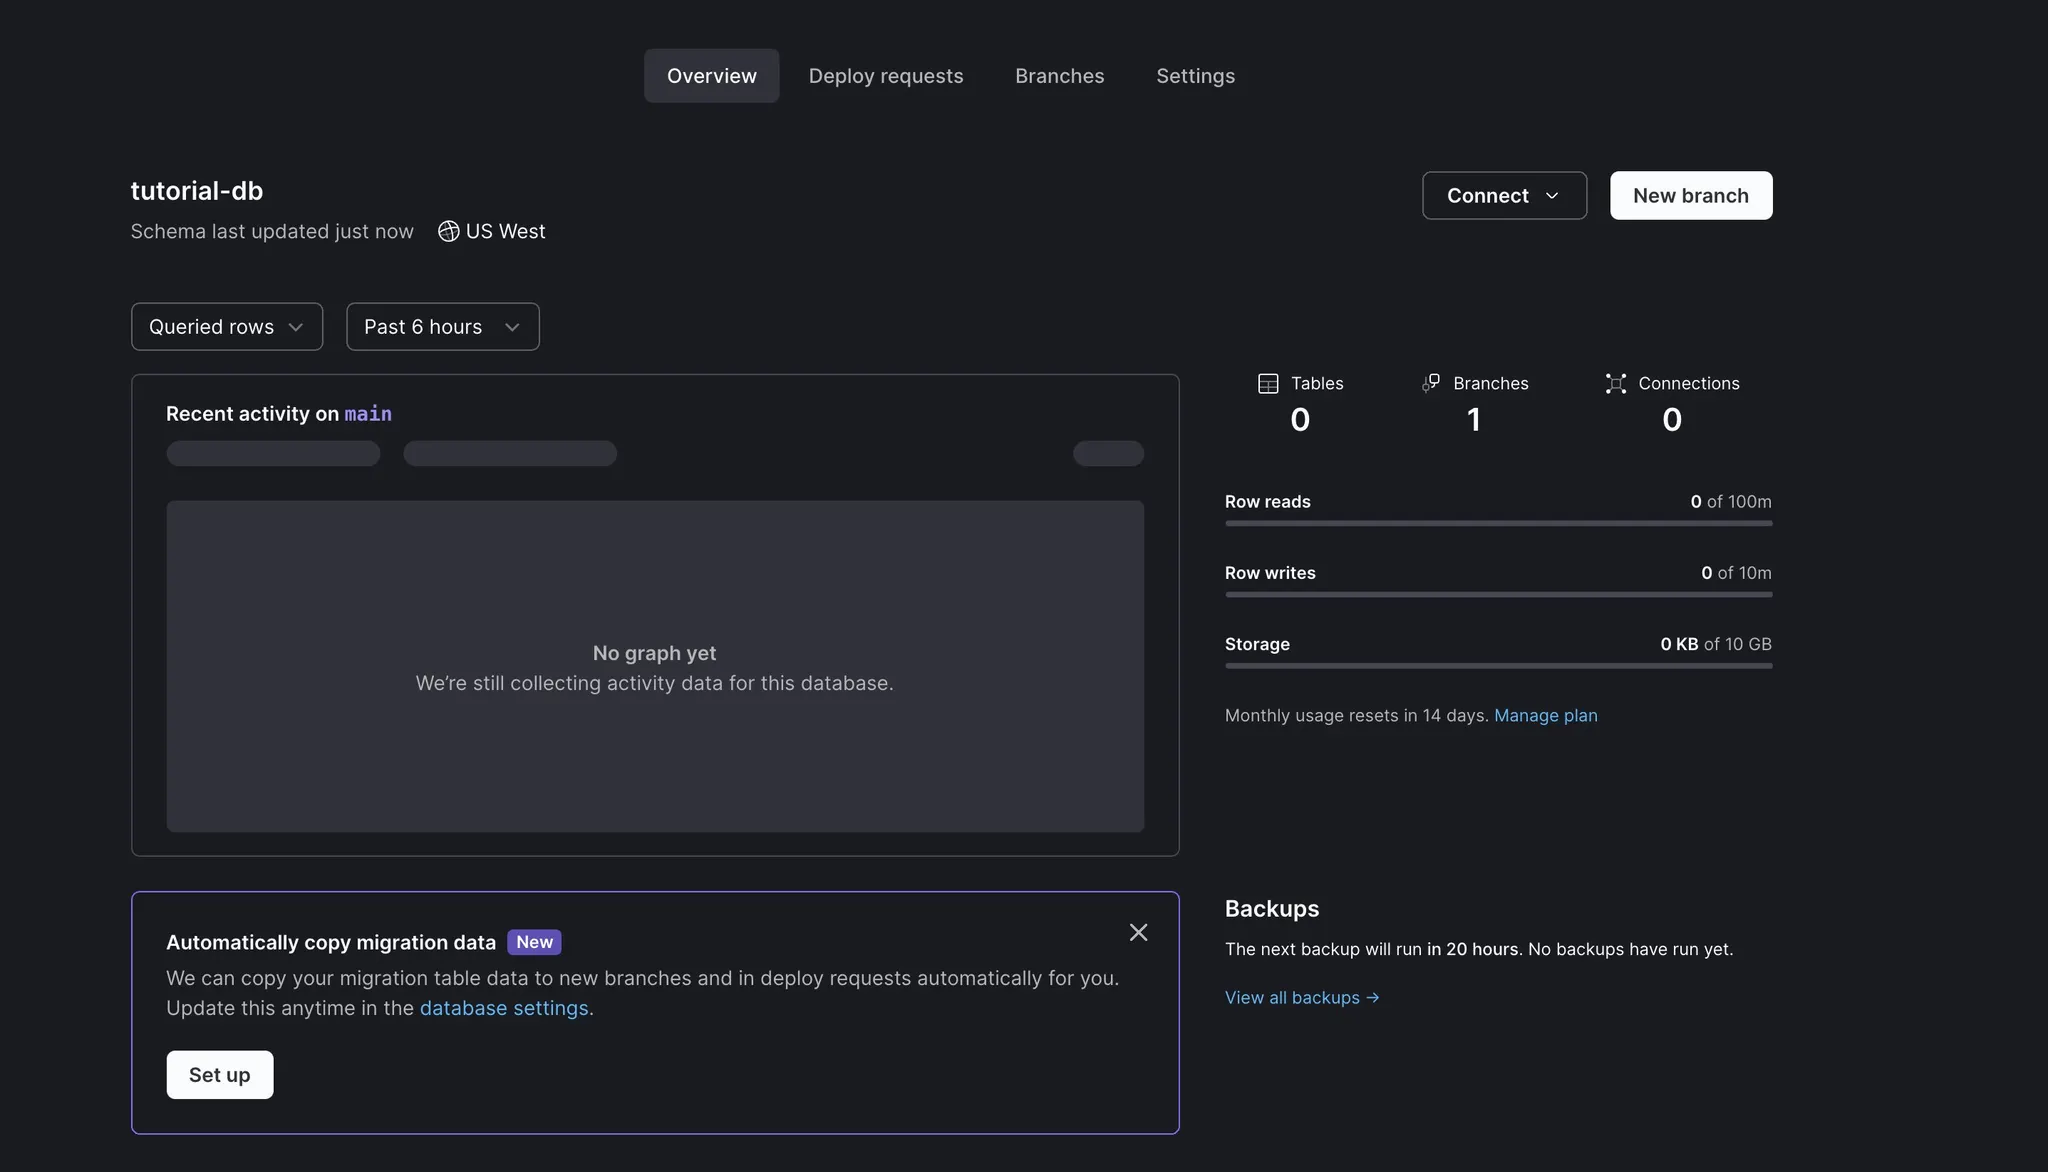Click the Connections icon in stats
Screen dimensions: 2048x1172
[1615, 383]
